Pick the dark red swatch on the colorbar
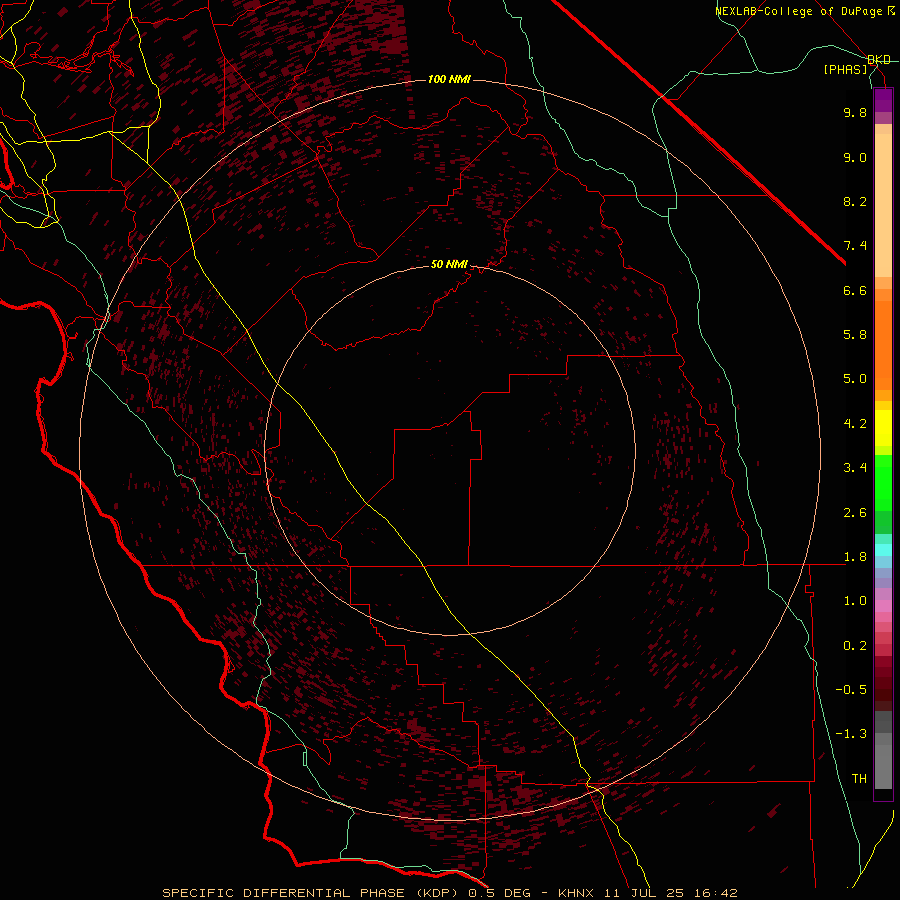This screenshot has width=900, height=900. pos(883,683)
